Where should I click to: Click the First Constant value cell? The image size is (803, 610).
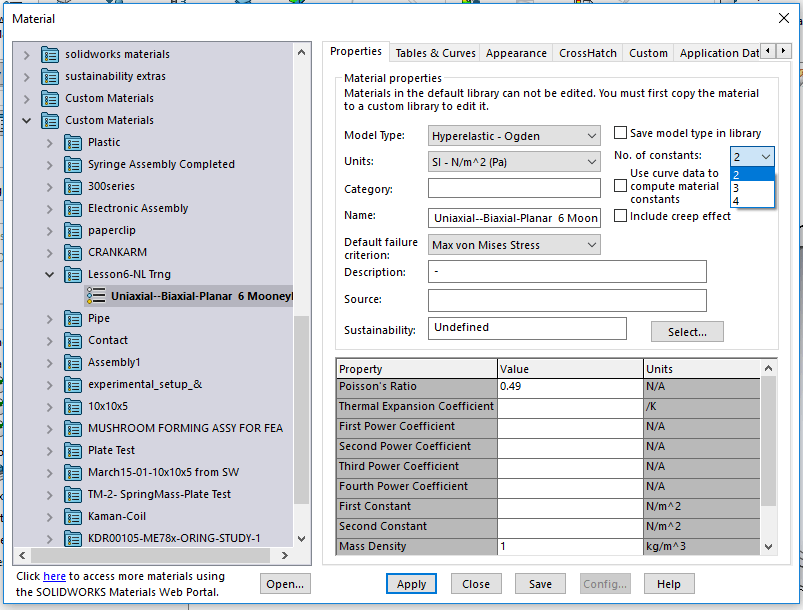pos(570,507)
